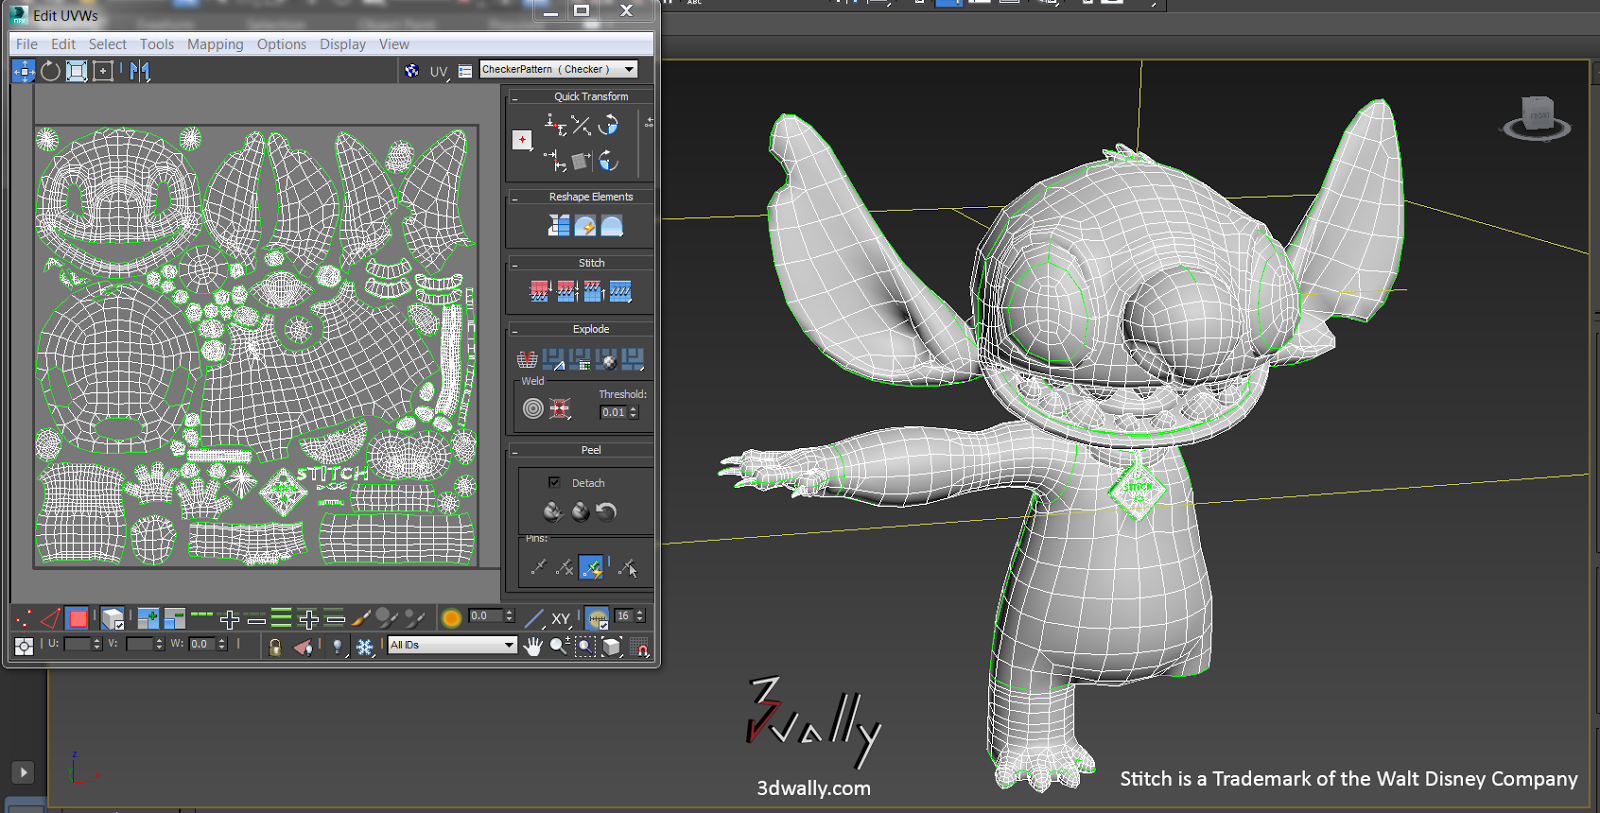Image resolution: width=1600 pixels, height=813 pixels.
Task: Select the Scale Selected Subobject tool
Action: click(77, 71)
